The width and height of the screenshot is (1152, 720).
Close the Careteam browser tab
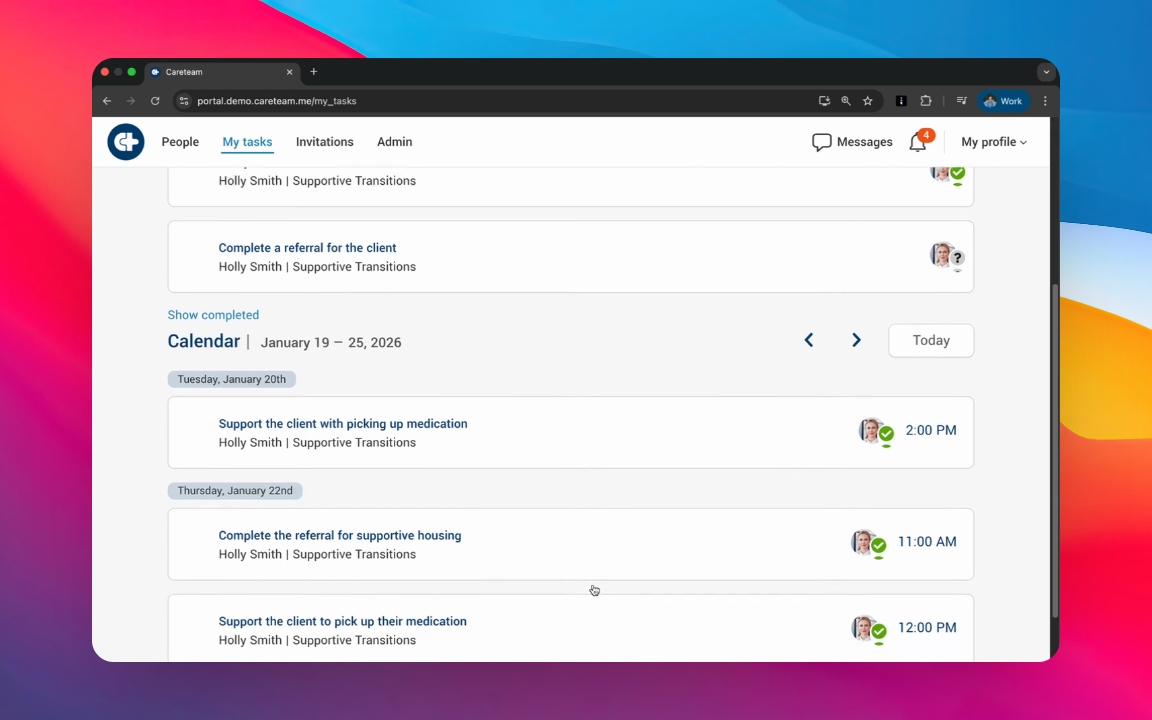click(289, 72)
